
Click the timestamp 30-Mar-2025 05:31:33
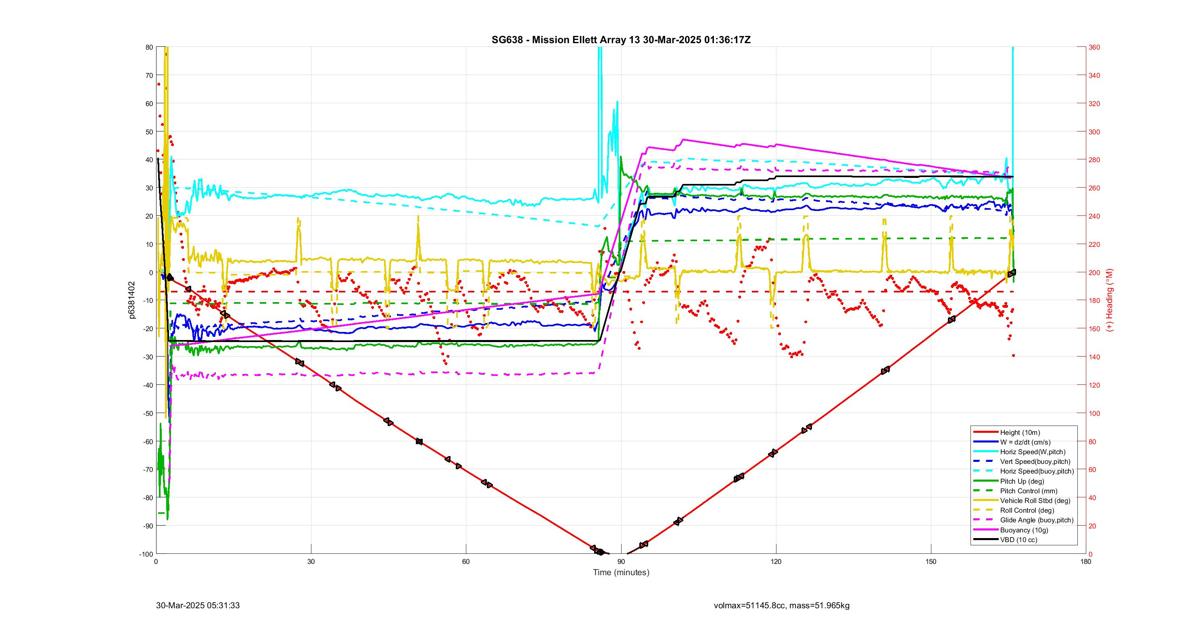[197, 605]
